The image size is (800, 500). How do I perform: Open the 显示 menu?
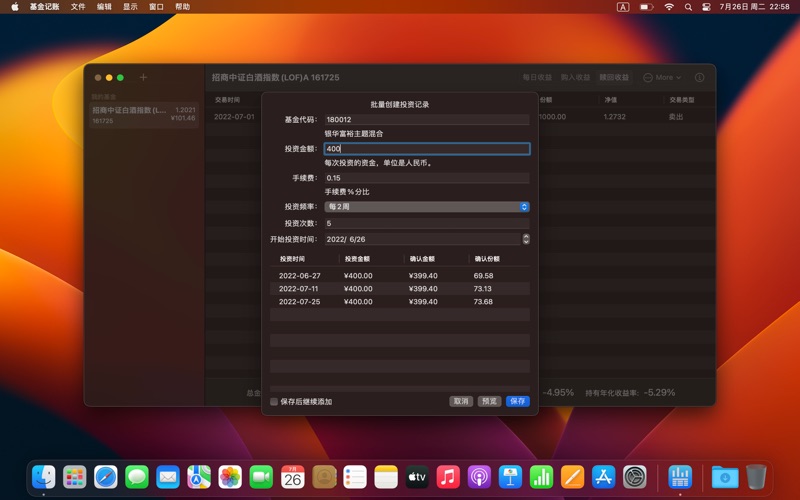pyautogui.click(x=130, y=7)
